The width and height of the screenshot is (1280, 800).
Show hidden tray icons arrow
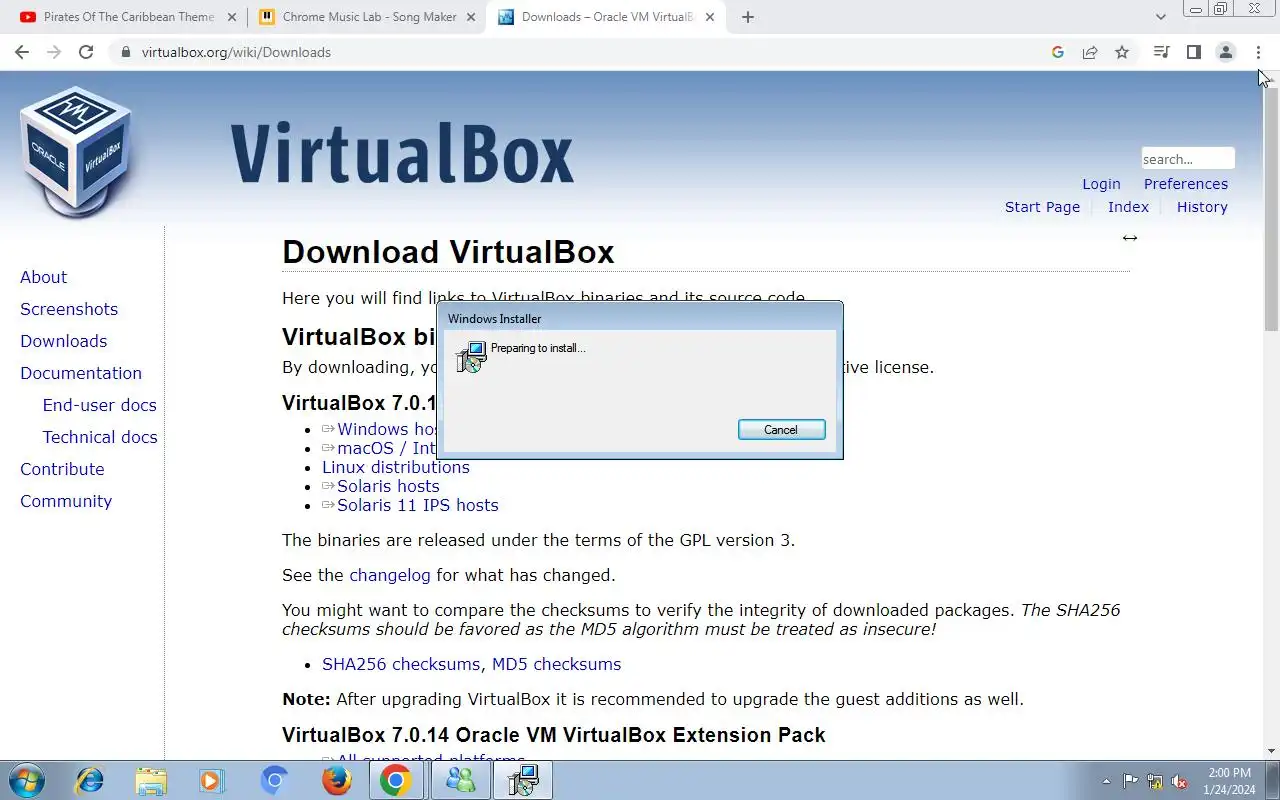tap(1106, 781)
